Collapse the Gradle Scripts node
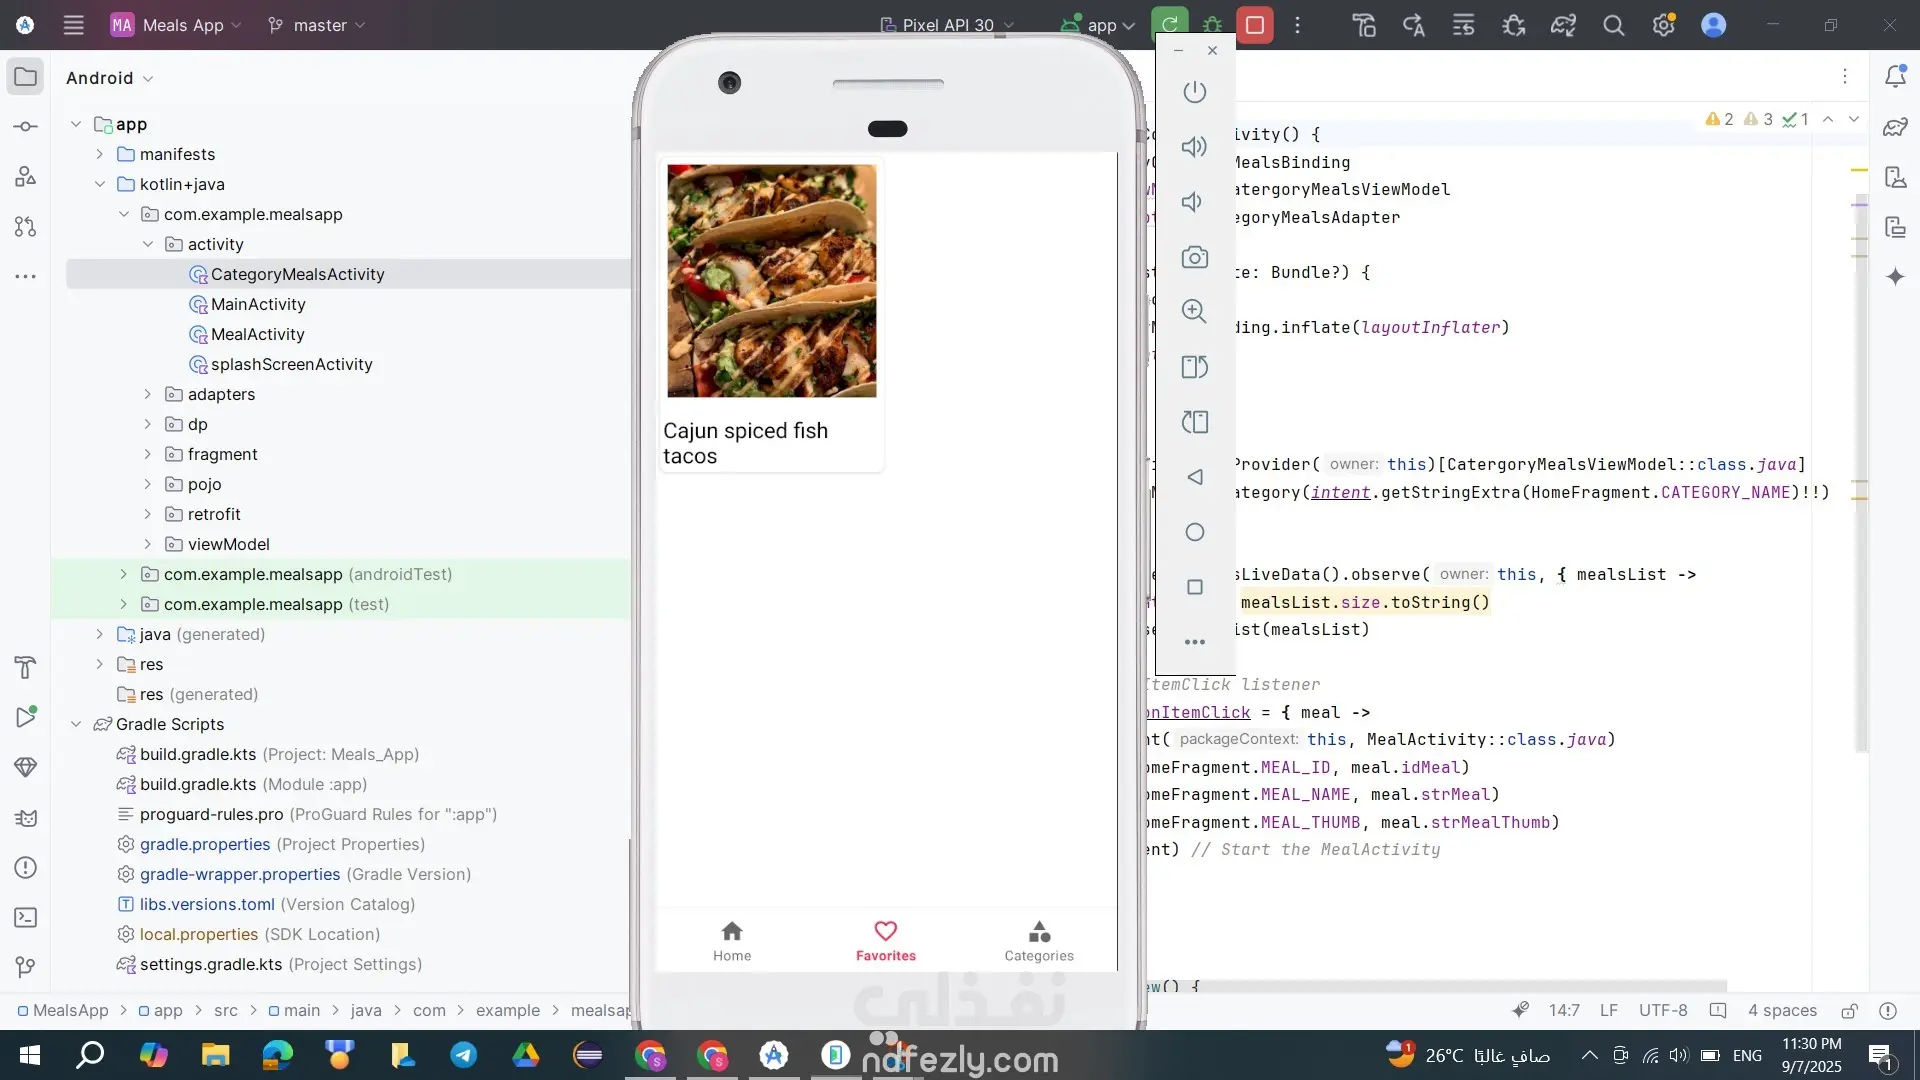The width and height of the screenshot is (1920, 1080). [x=76, y=724]
